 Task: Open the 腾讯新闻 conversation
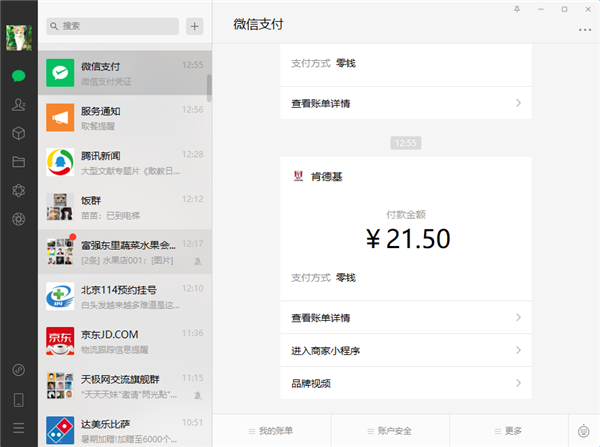[x=125, y=162]
